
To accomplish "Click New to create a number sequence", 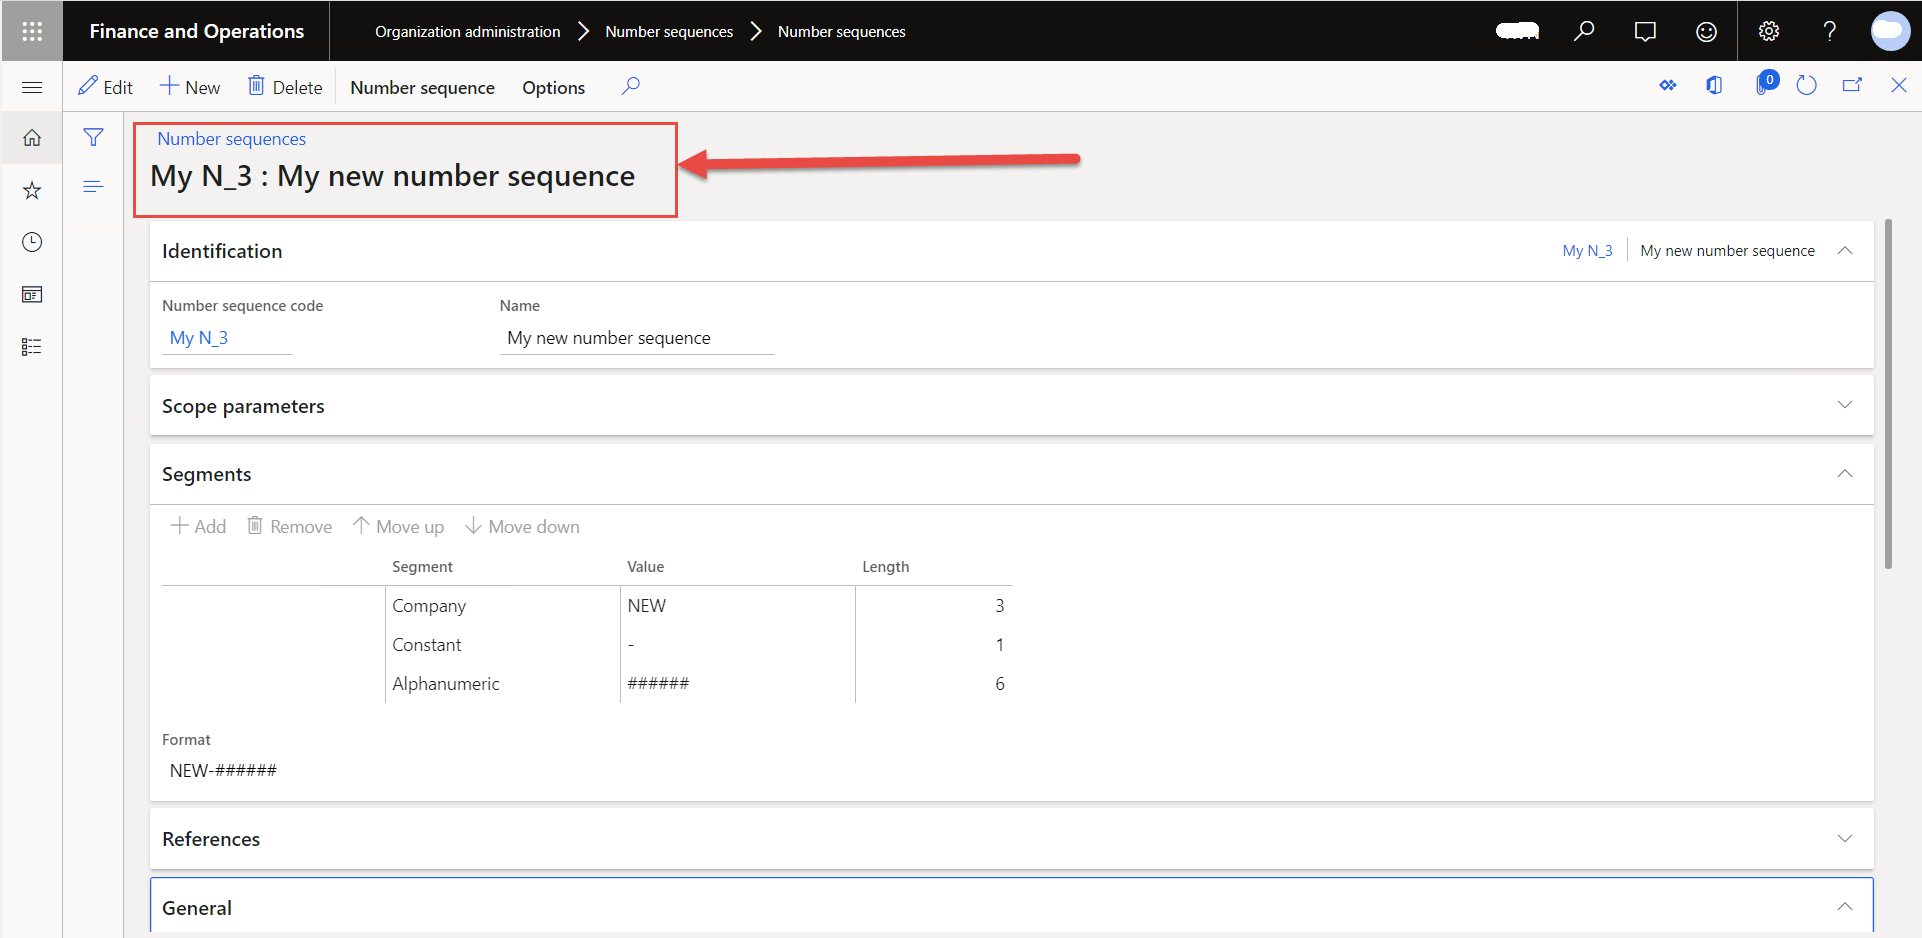I will 190,87.
